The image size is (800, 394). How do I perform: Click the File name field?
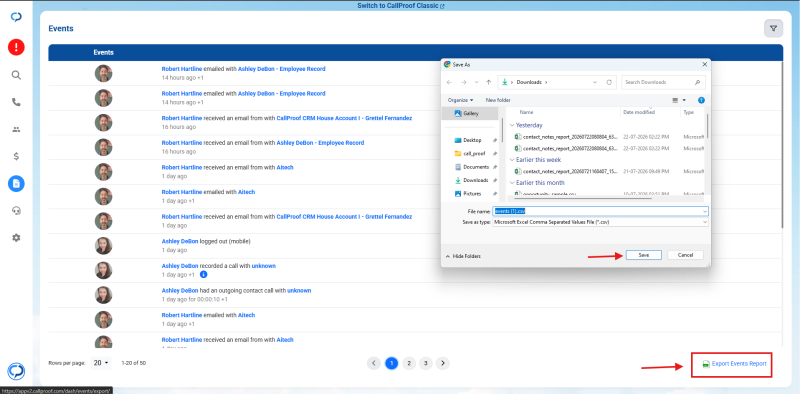[601, 211]
